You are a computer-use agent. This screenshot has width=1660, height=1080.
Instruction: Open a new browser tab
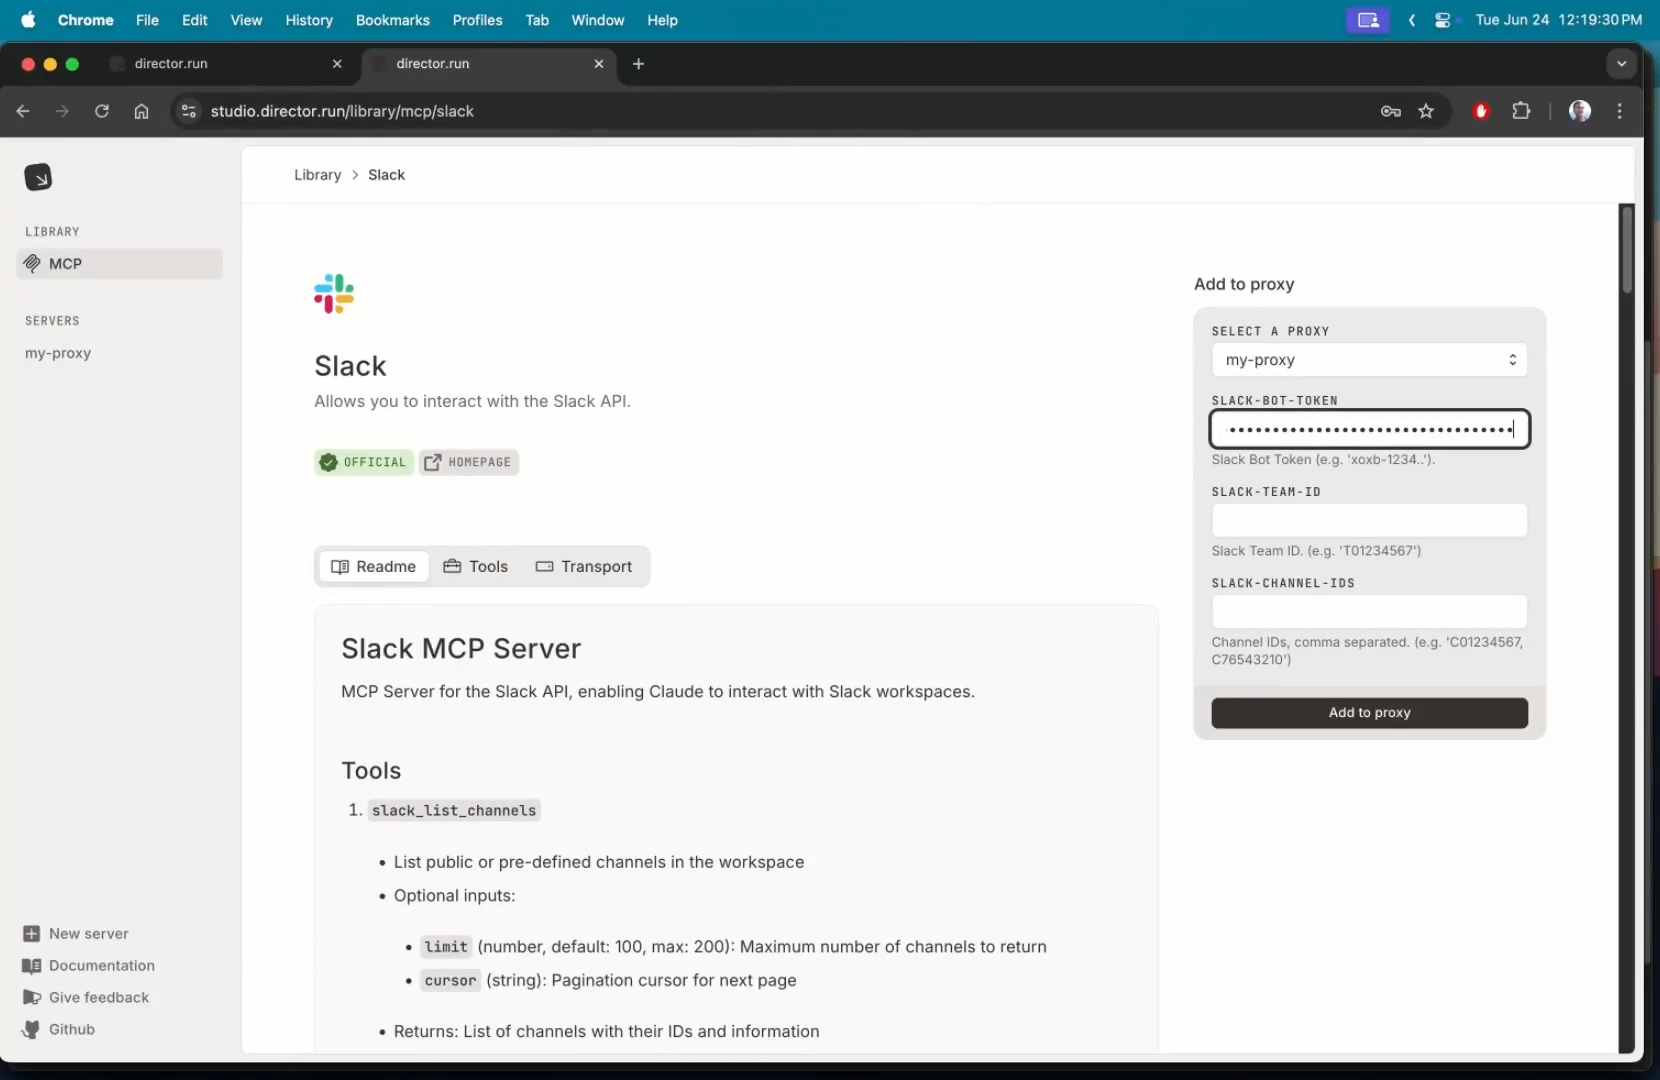coord(639,64)
